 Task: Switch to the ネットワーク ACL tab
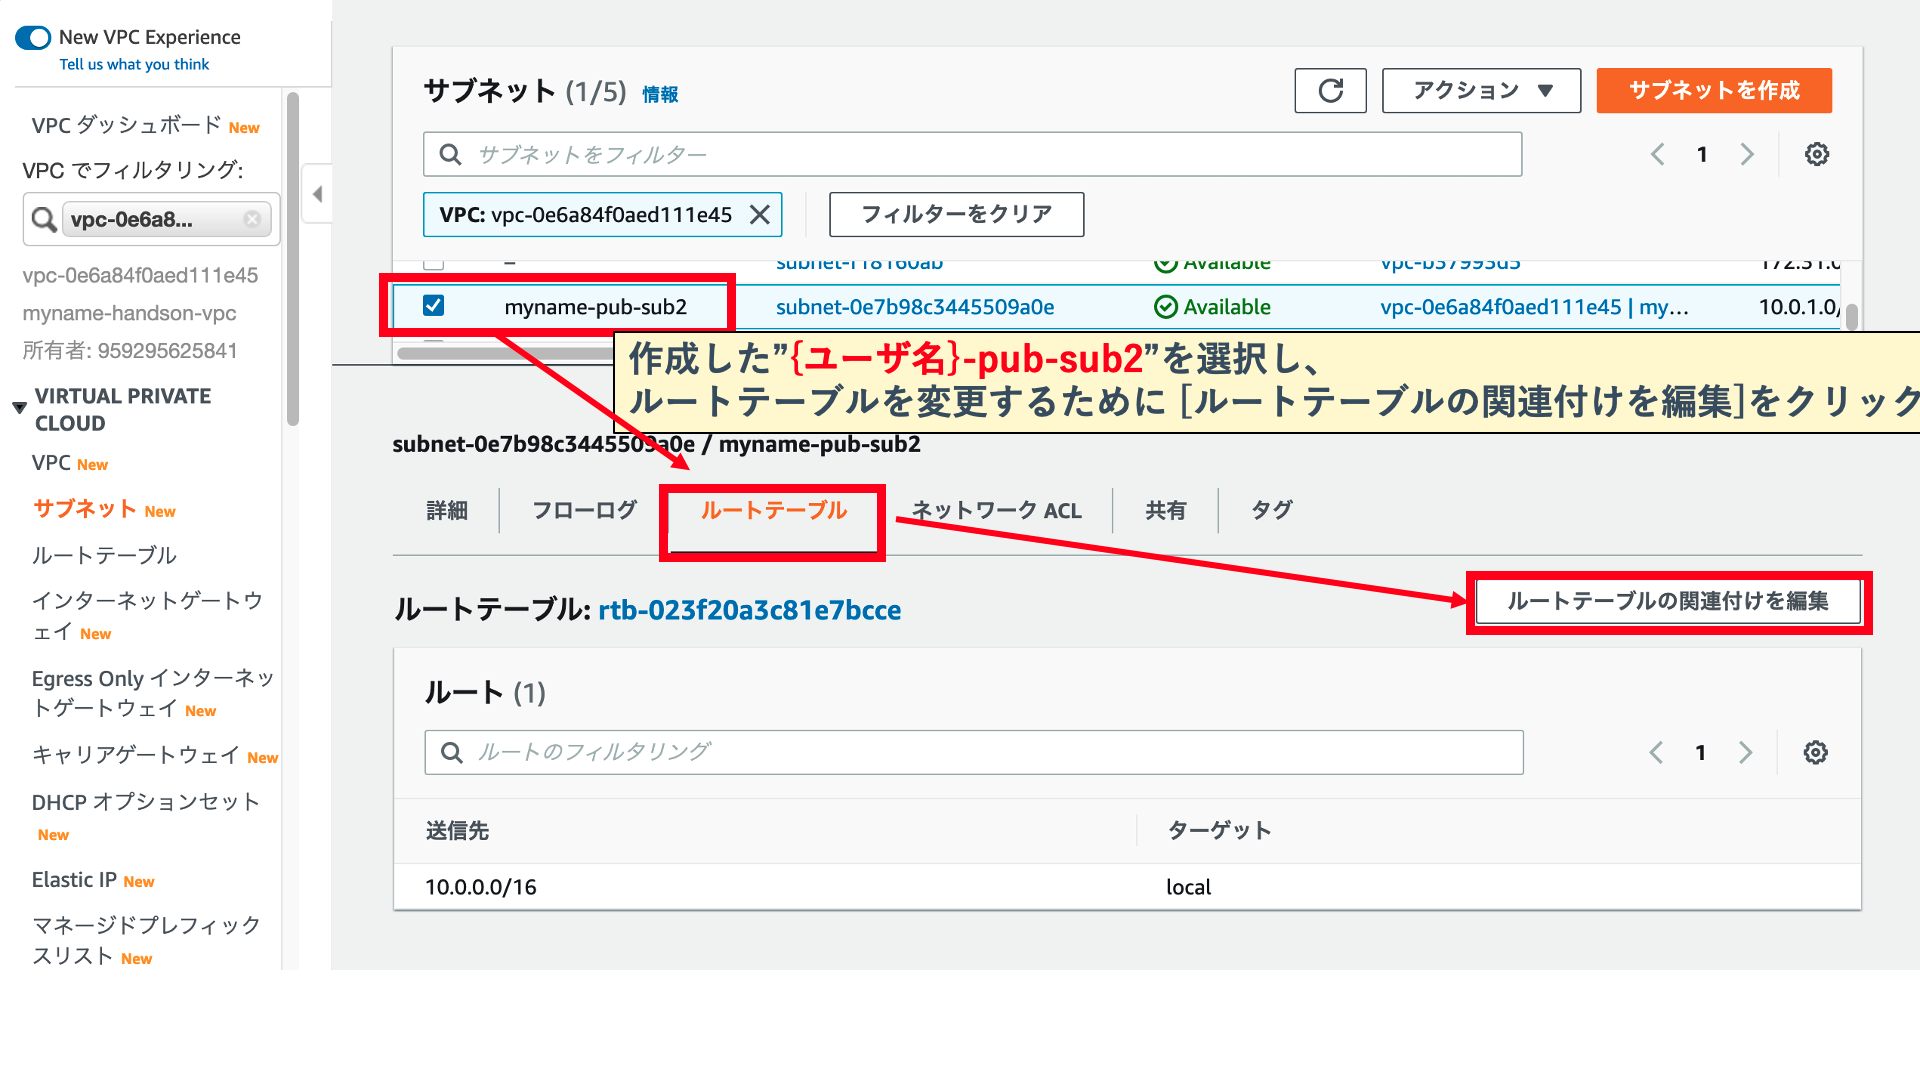[996, 510]
